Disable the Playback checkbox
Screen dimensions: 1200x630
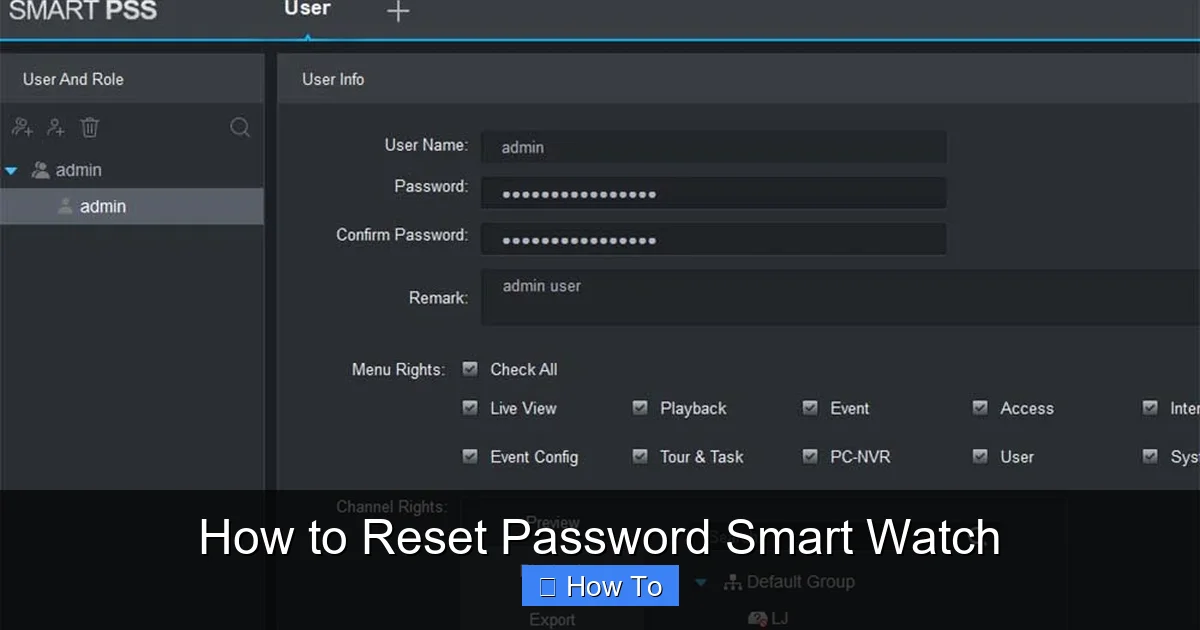coord(640,408)
